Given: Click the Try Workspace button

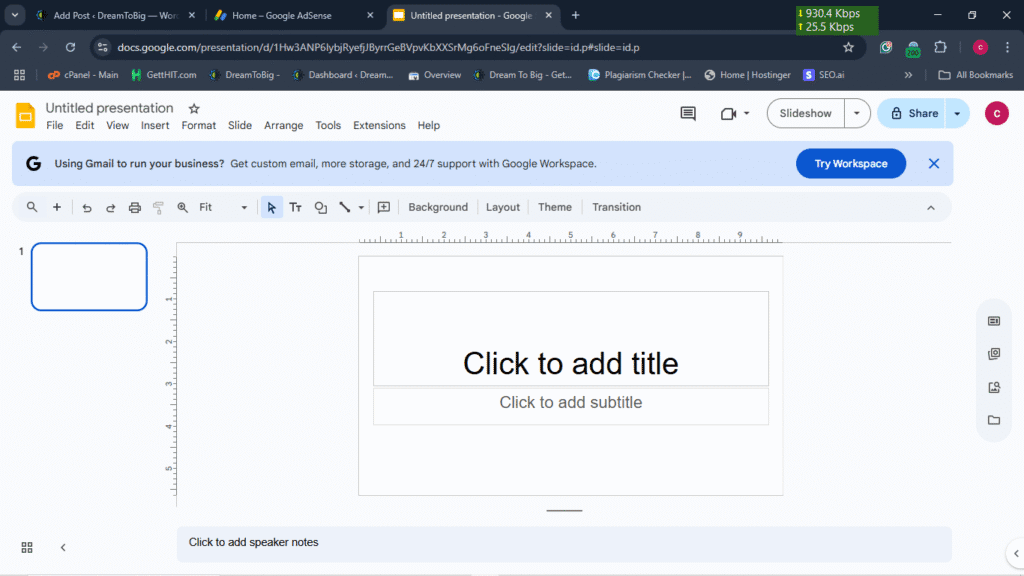Looking at the screenshot, I should 850,163.
